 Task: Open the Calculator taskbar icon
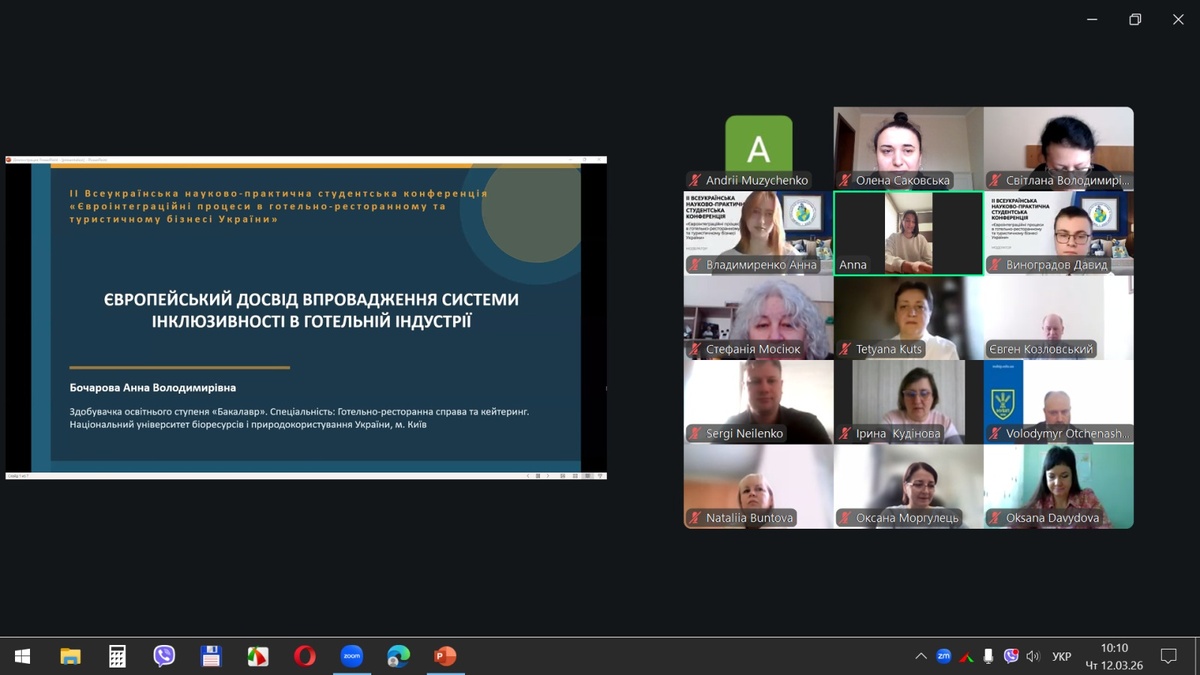pyautogui.click(x=117, y=656)
